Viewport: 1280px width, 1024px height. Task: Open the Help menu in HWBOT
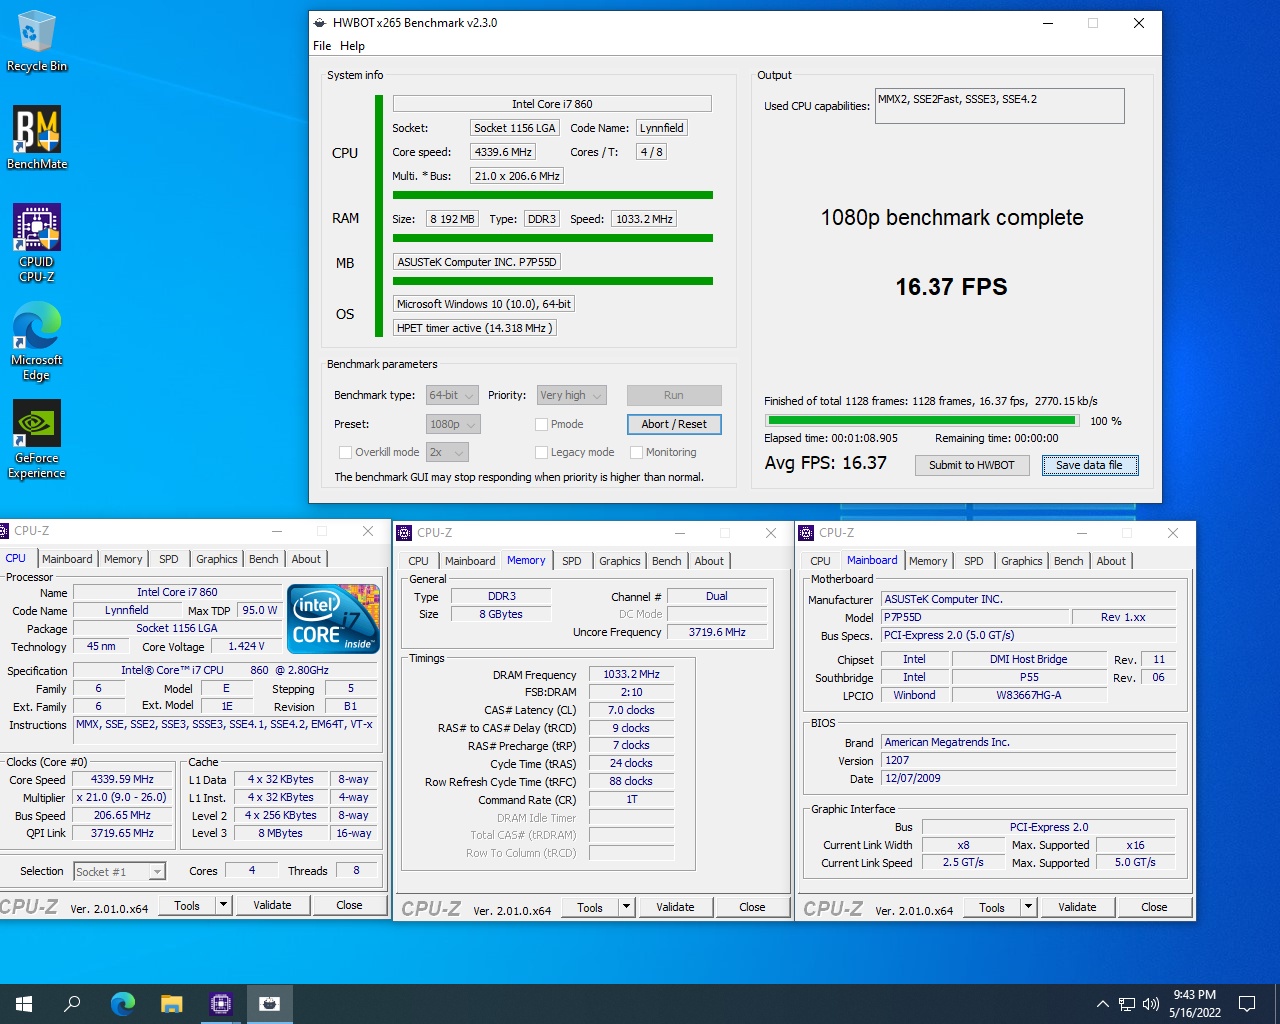pos(352,46)
